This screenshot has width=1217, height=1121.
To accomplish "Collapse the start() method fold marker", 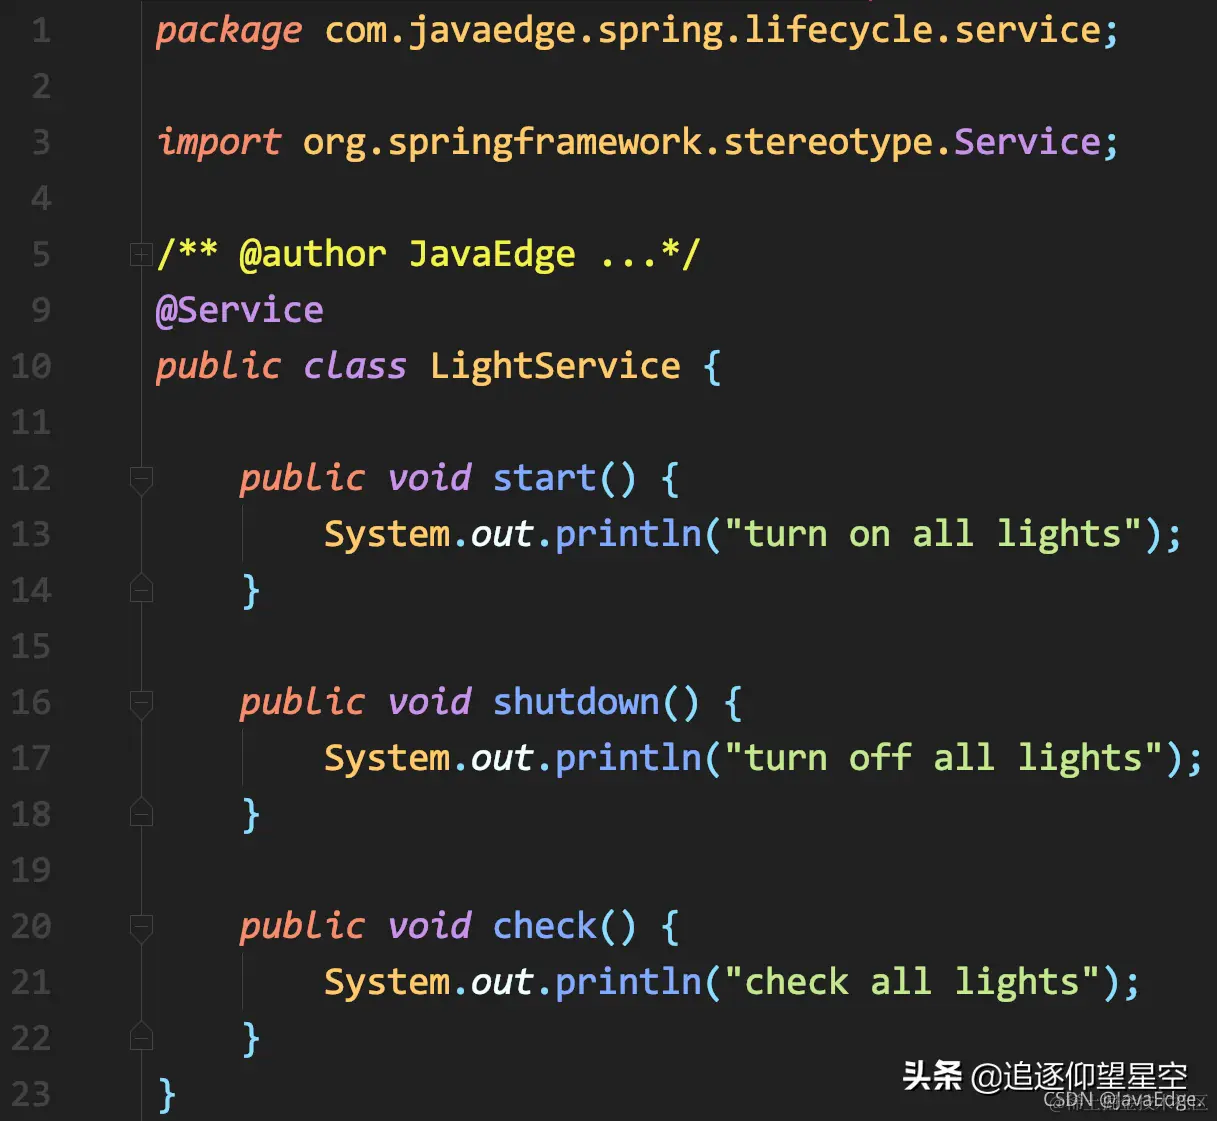I will (x=141, y=480).
